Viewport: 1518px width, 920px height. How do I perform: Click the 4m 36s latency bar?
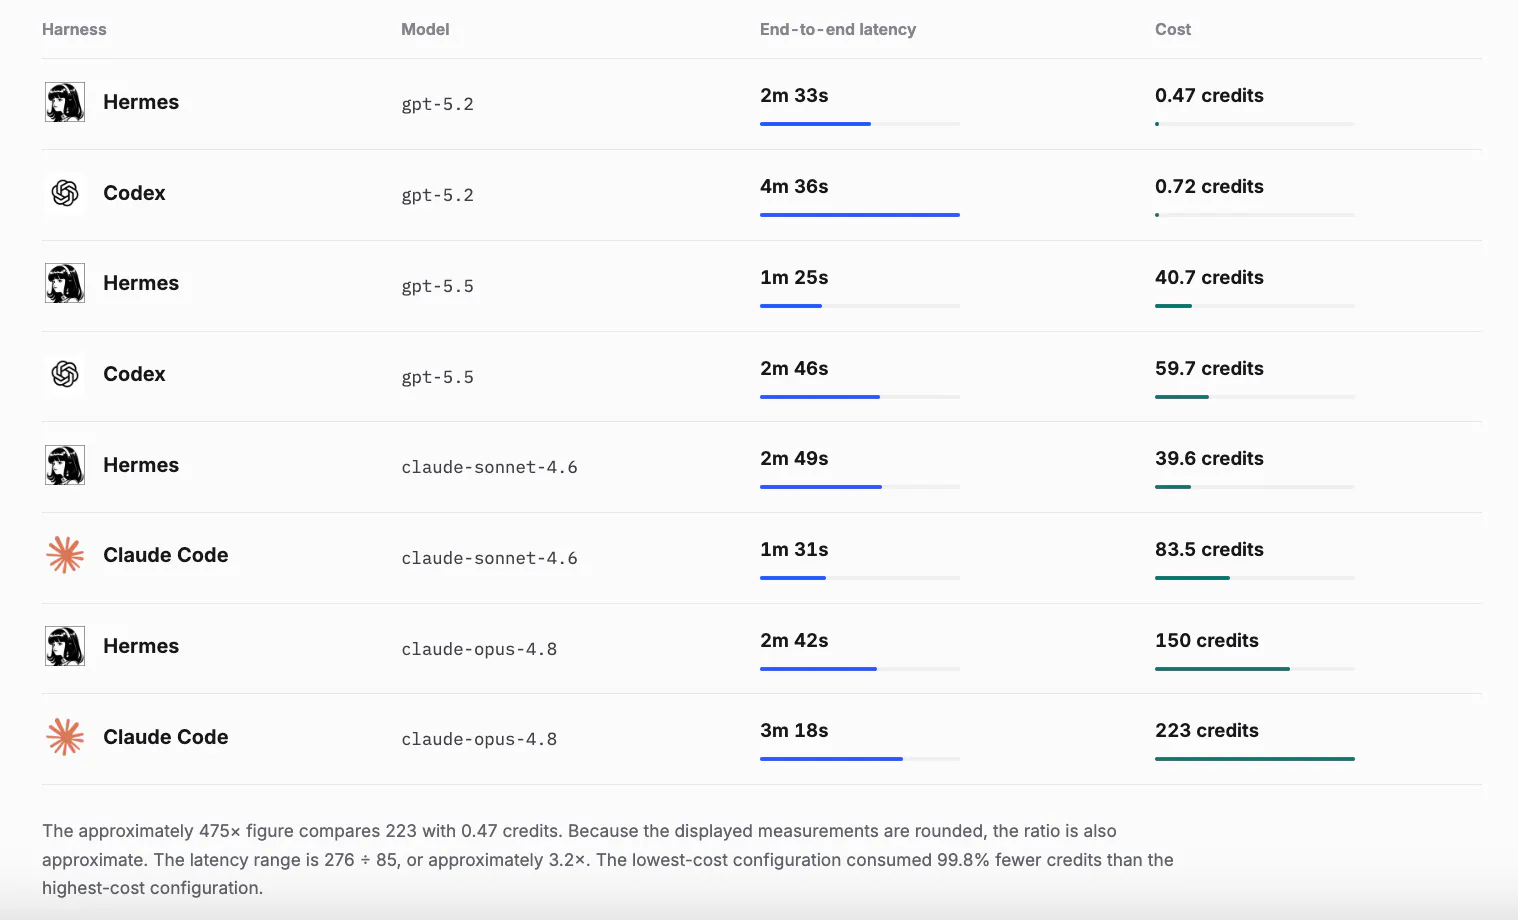[860, 215]
